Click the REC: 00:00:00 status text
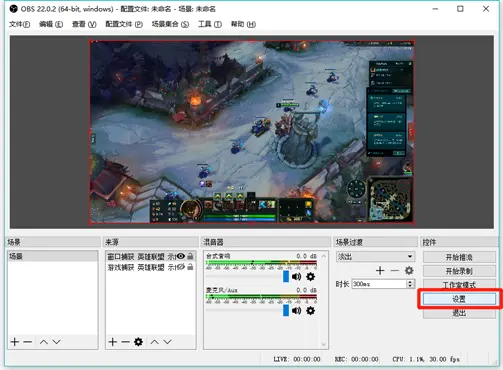The image size is (503, 370). click(356, 359)
